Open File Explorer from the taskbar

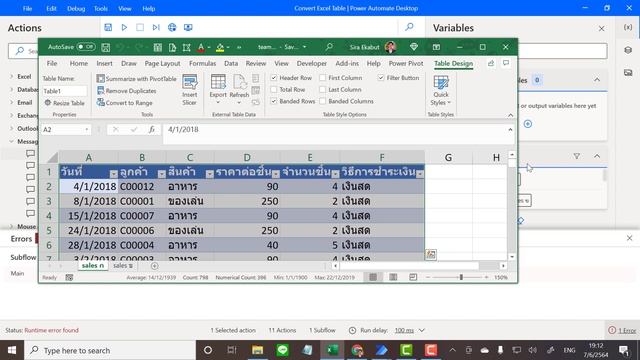point(258,350)
